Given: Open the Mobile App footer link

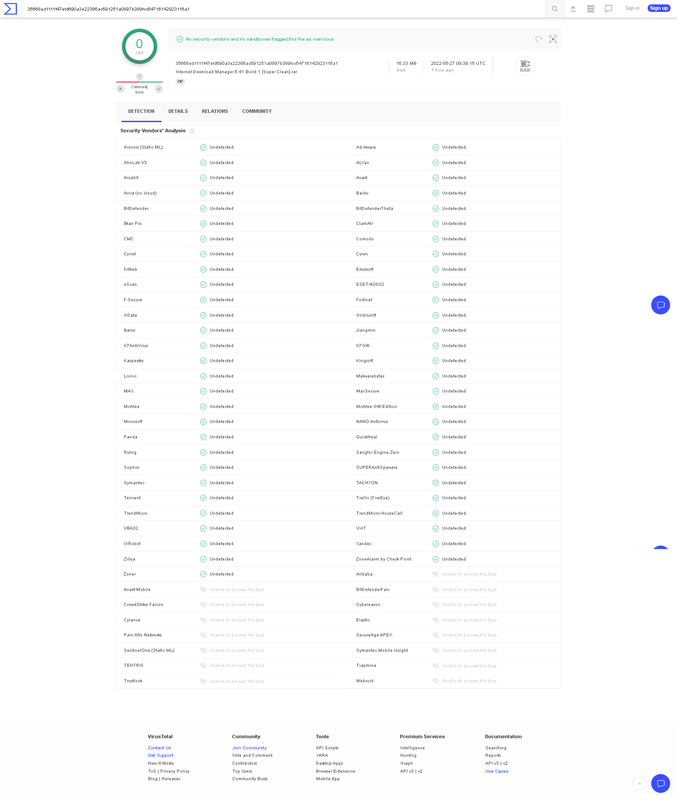Looking at the screenshot, I should pyautogui.click(x=328, y=779).
